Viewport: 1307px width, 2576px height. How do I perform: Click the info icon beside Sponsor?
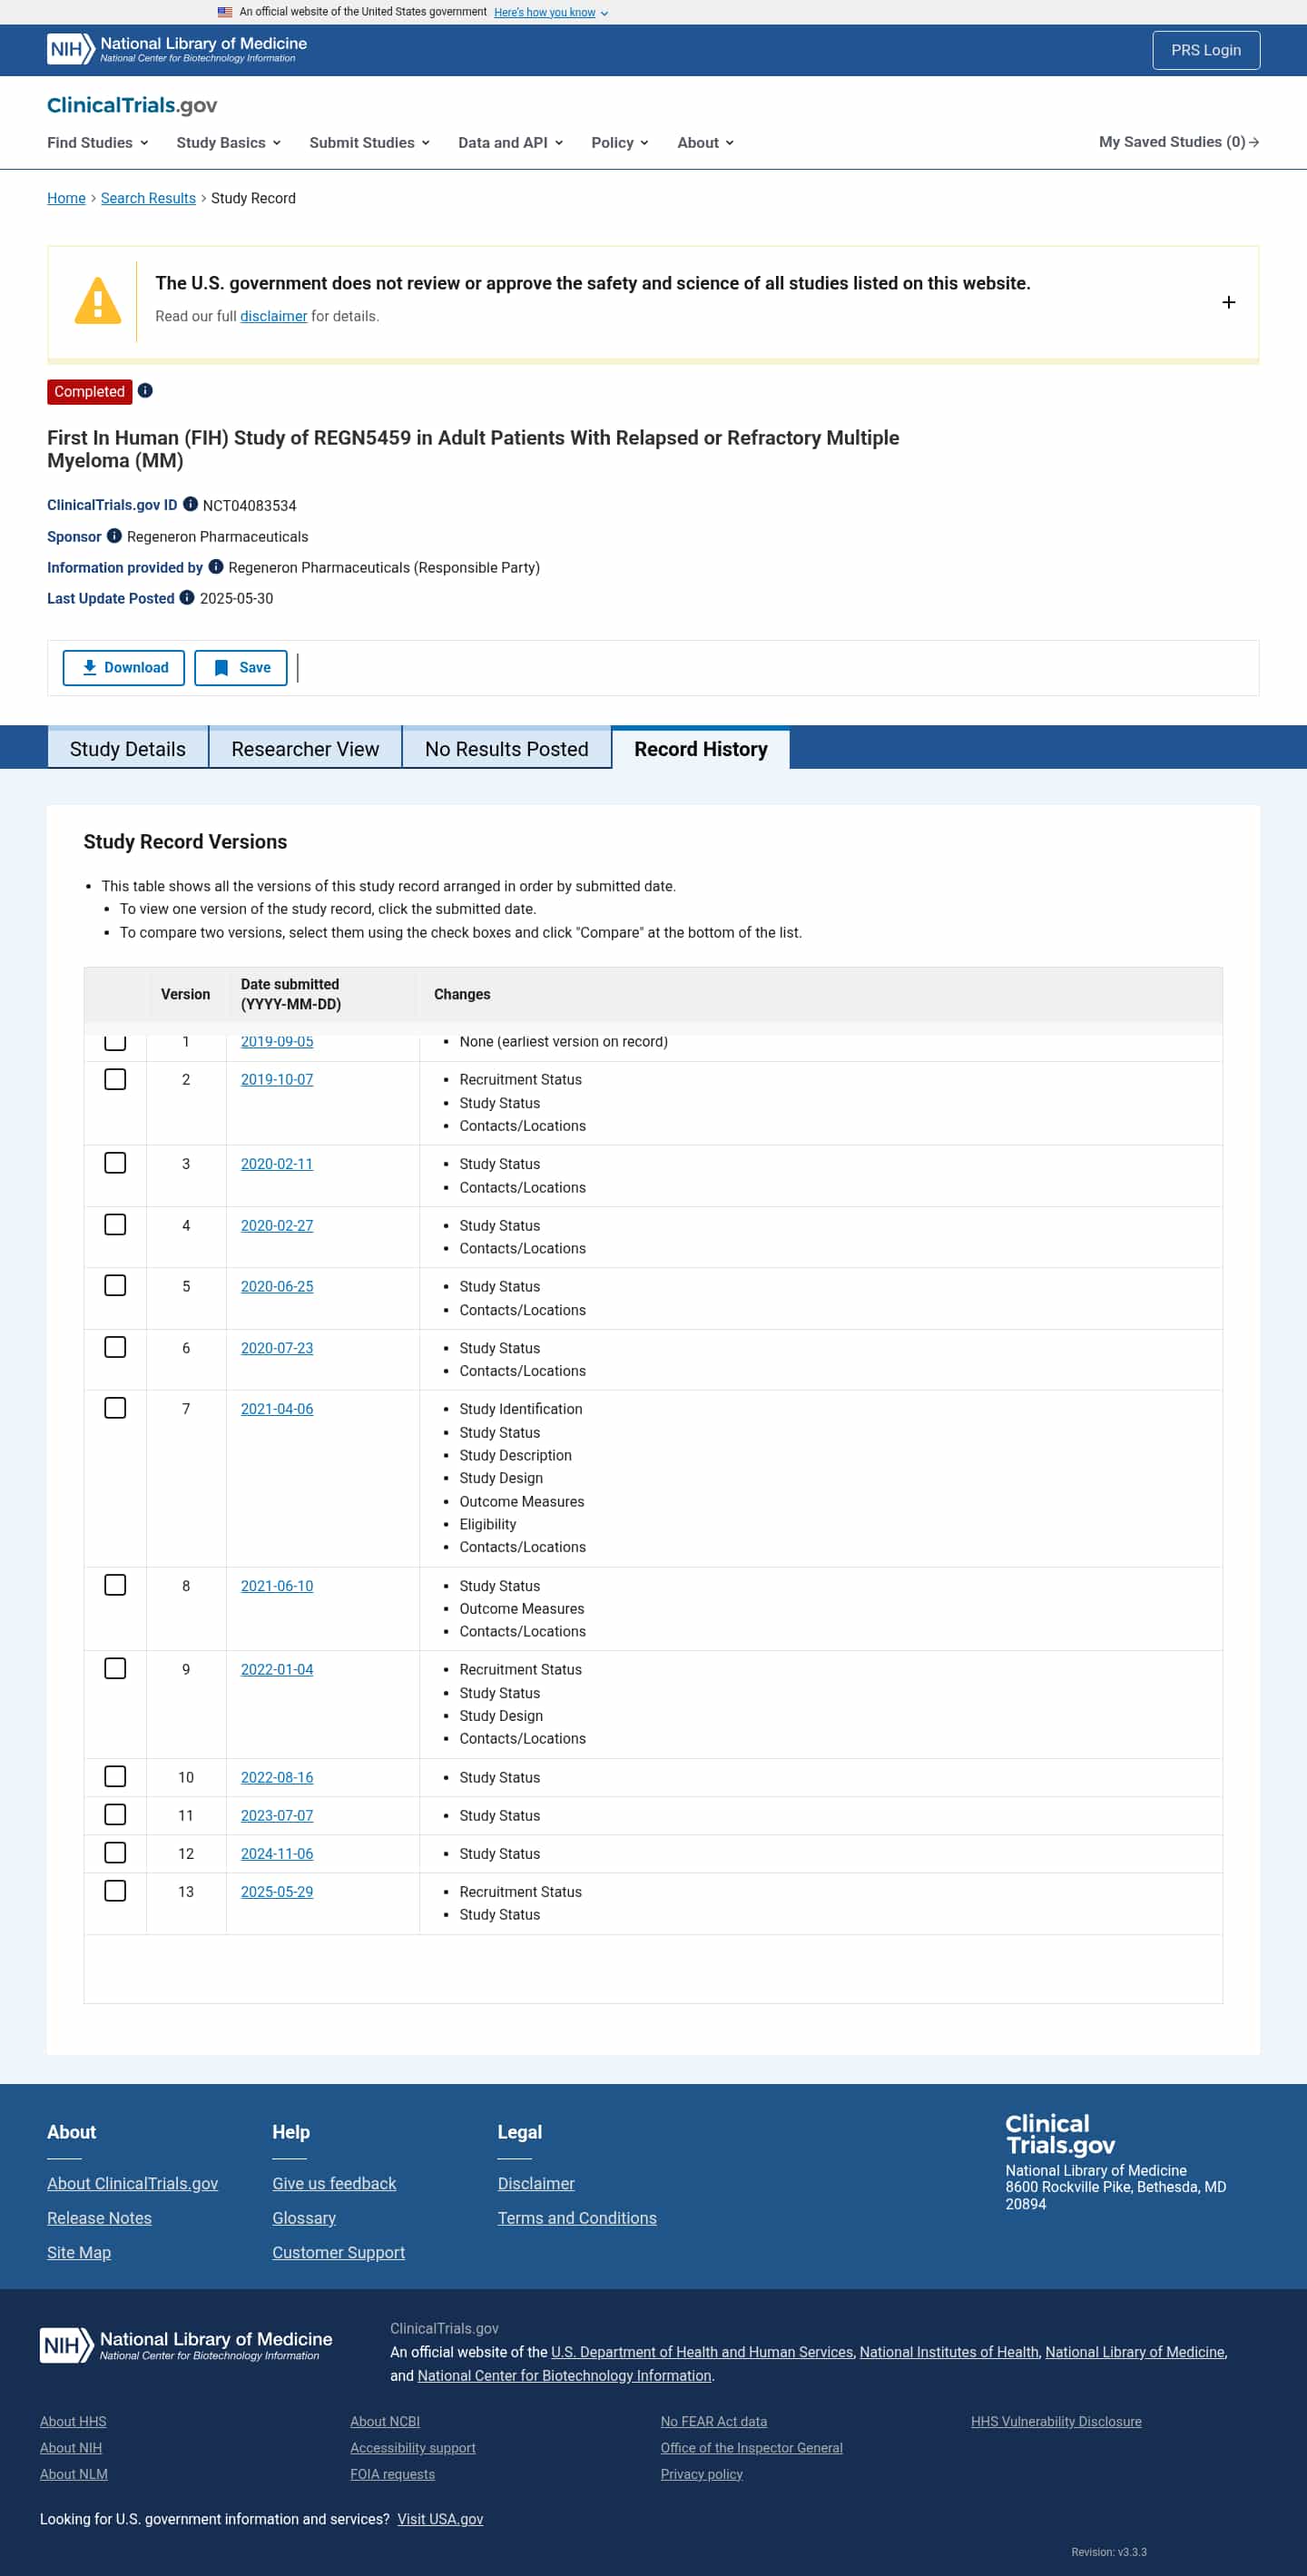point(114,536)
